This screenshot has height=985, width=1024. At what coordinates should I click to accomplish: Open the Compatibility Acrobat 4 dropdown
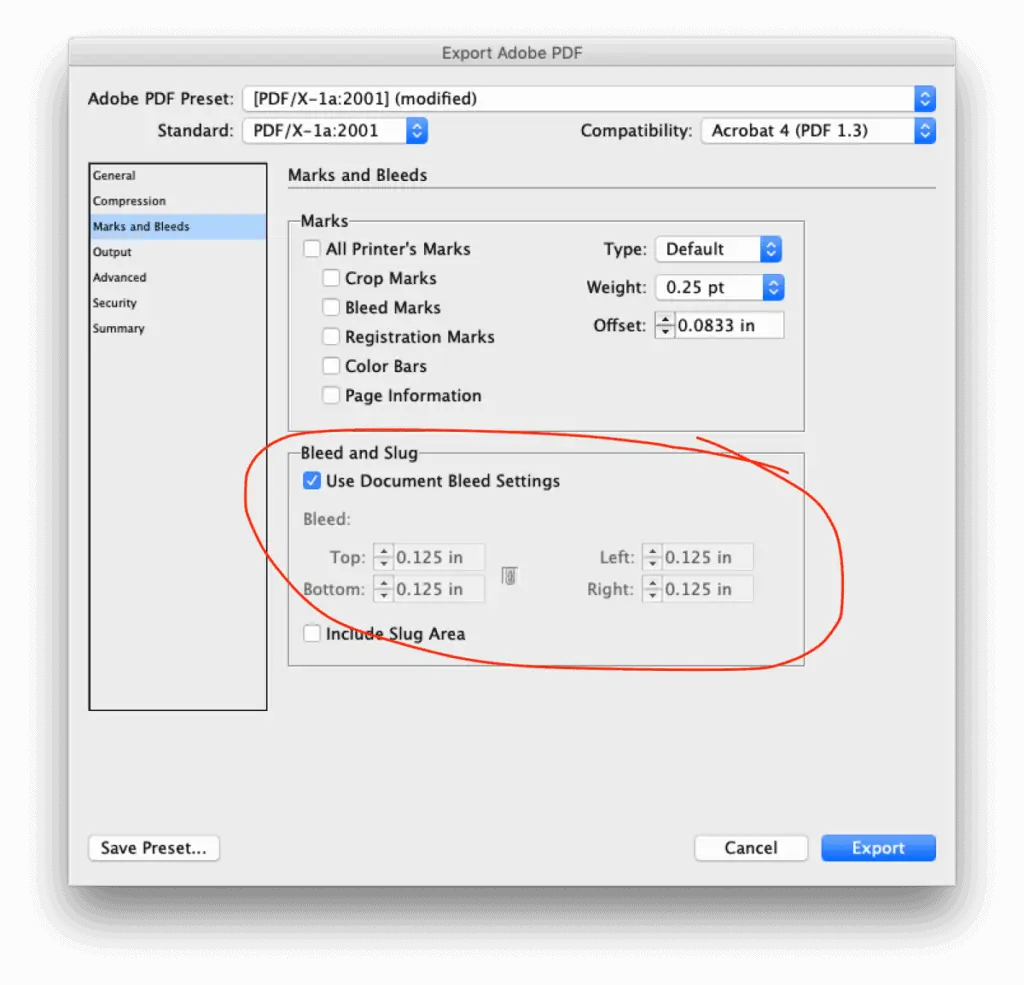[x=818, y=131]
